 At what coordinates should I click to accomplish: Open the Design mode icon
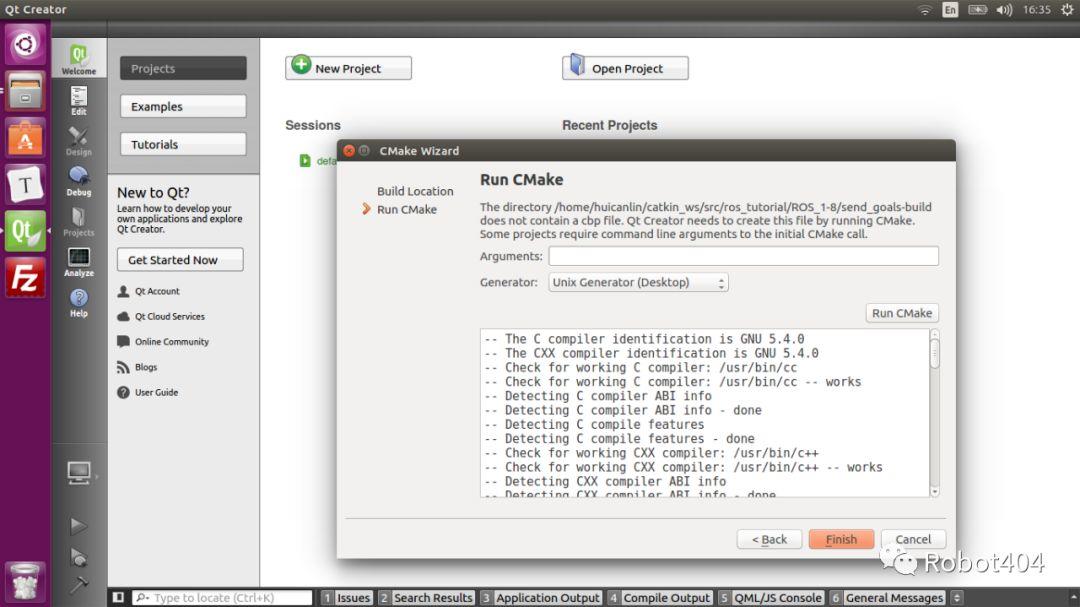tap(79, 141)
